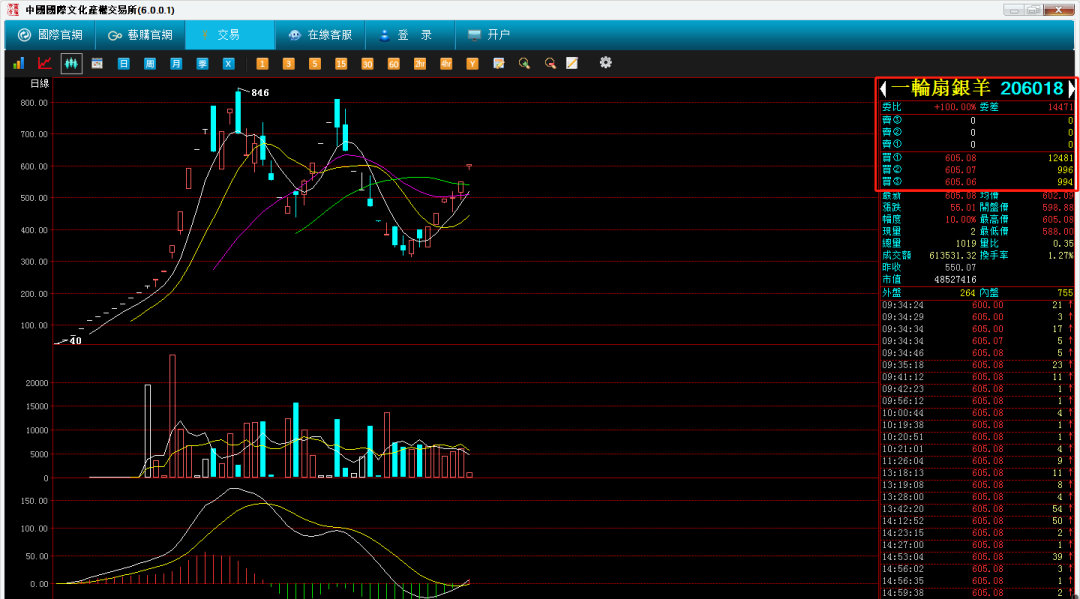The width and height of the screenshot is (1080, 599).
Task: Click the blue X period icon
Action: [x=228, y=63]
